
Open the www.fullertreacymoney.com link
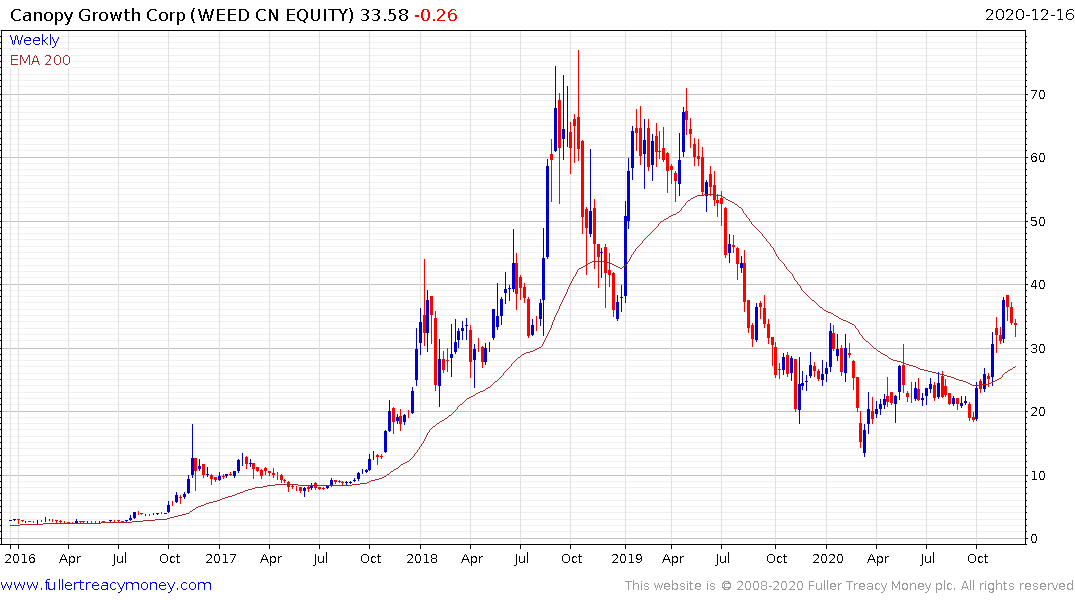pos(106,585)
